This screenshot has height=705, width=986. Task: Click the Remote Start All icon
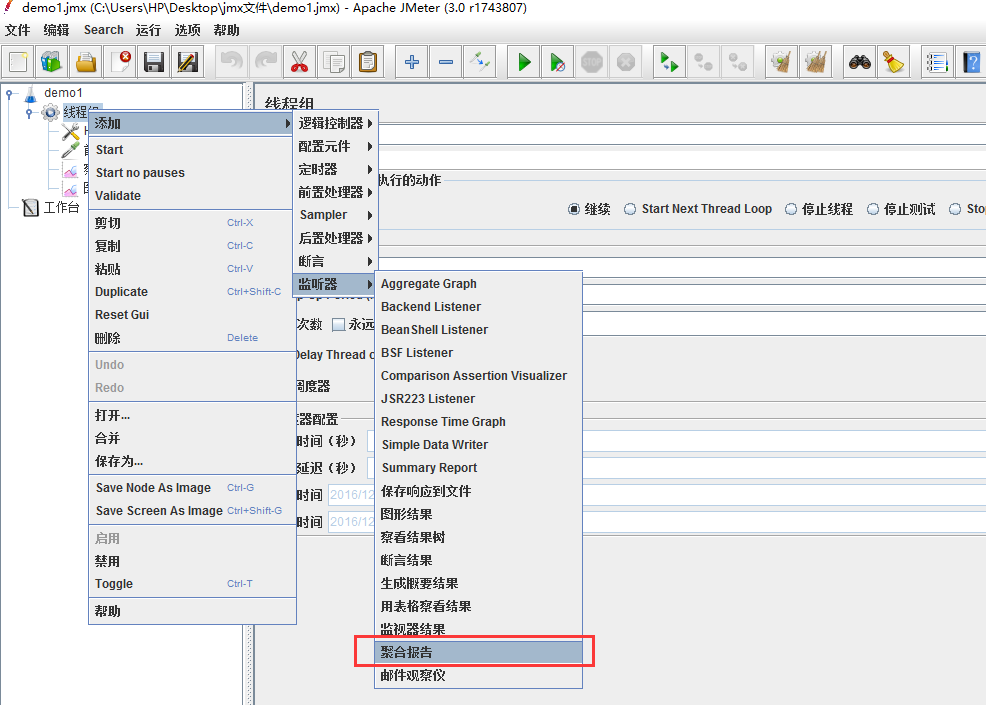669,62
